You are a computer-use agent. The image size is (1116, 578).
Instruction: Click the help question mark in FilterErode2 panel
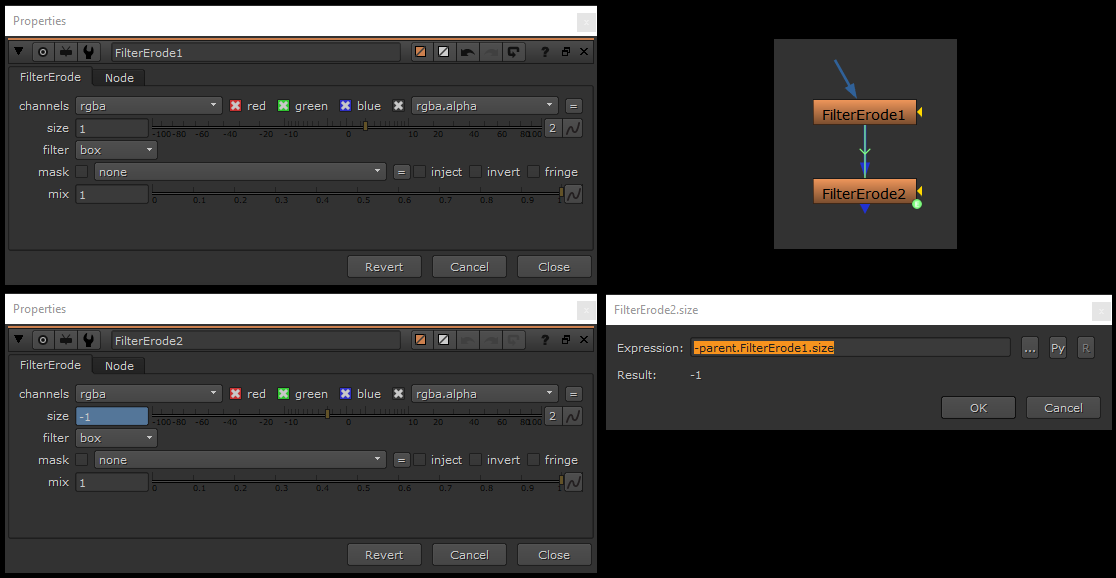click(546, 340)
